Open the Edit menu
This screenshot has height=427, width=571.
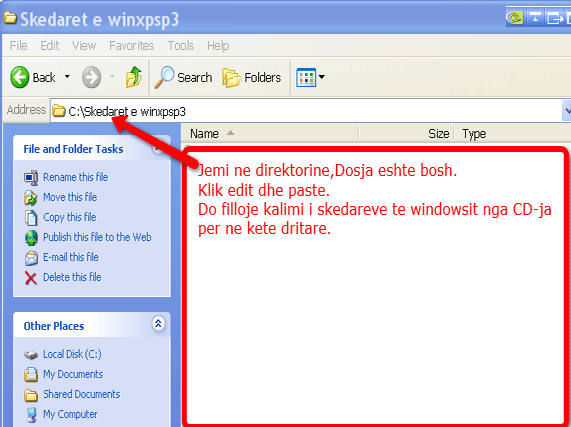pyautogui.click(x=50, y=46)
